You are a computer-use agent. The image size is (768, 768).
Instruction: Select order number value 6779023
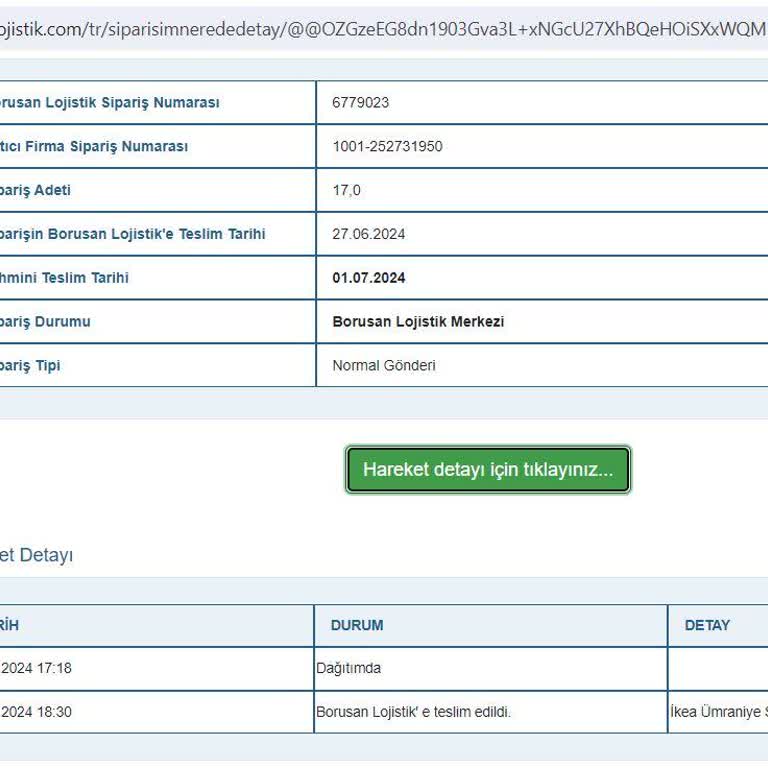pyautogui.click(x=360, y=102)
